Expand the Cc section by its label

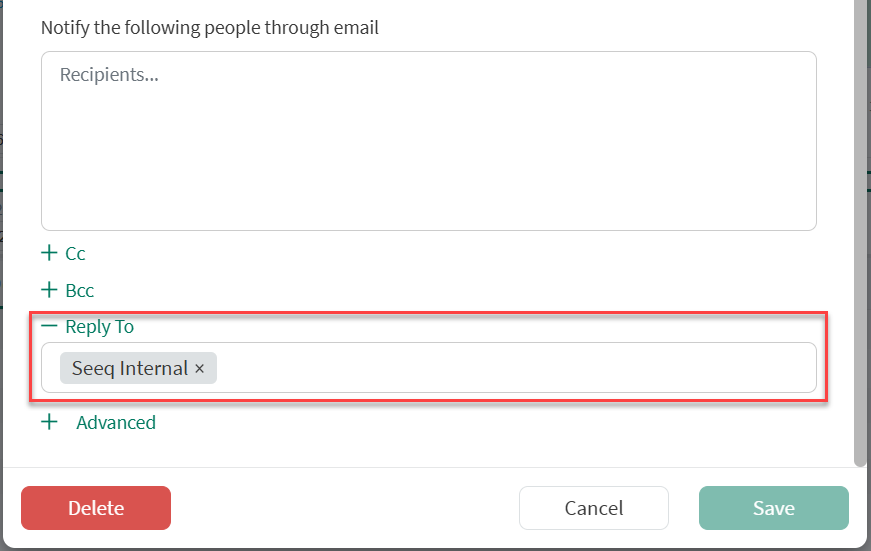point(75,254)
